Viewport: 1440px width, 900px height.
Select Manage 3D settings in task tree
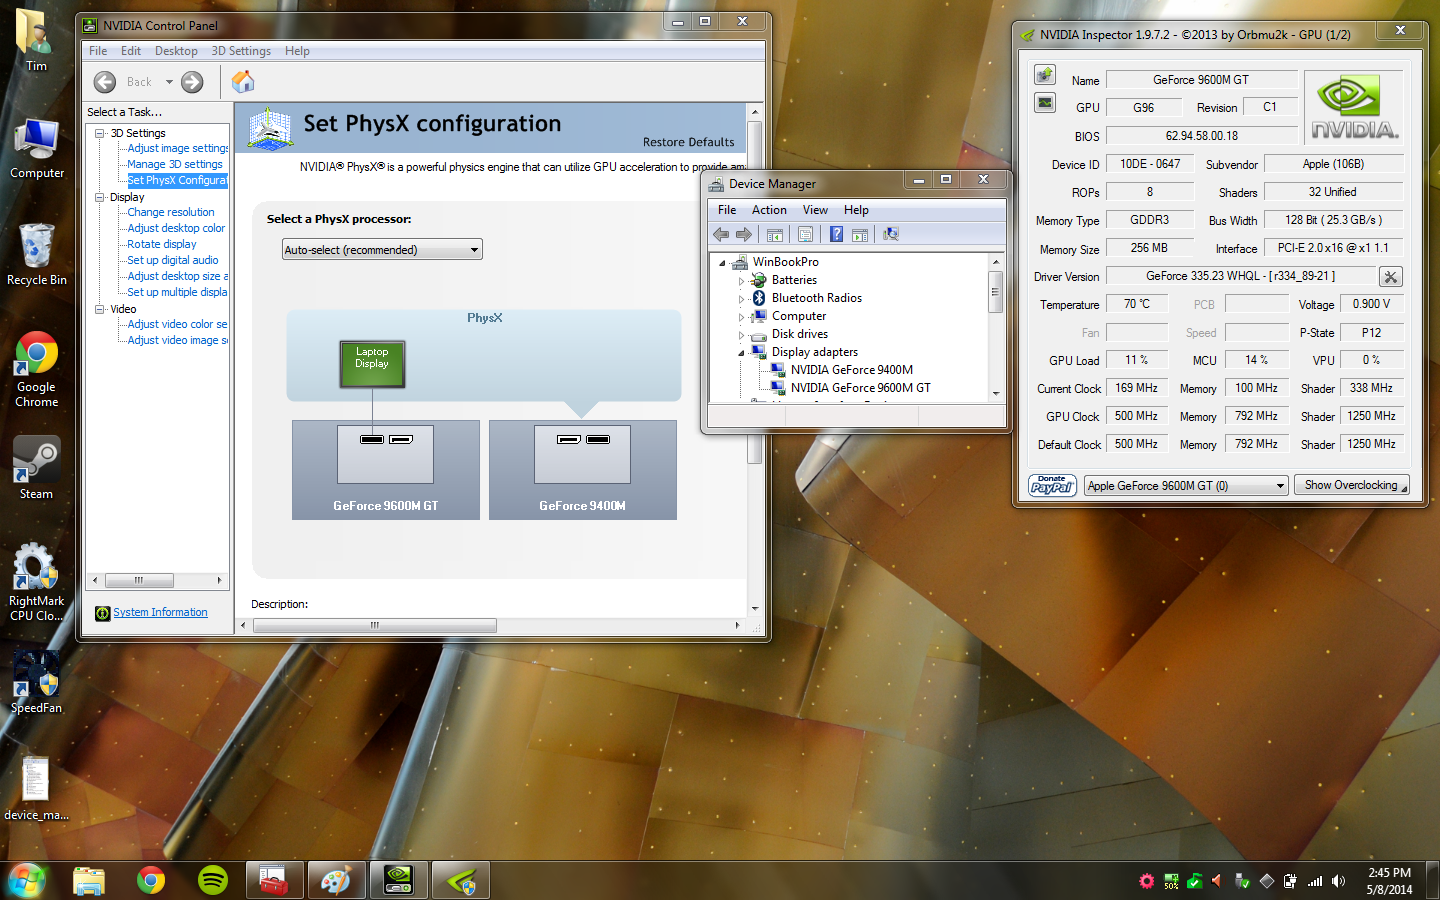(x=175, y=164)
